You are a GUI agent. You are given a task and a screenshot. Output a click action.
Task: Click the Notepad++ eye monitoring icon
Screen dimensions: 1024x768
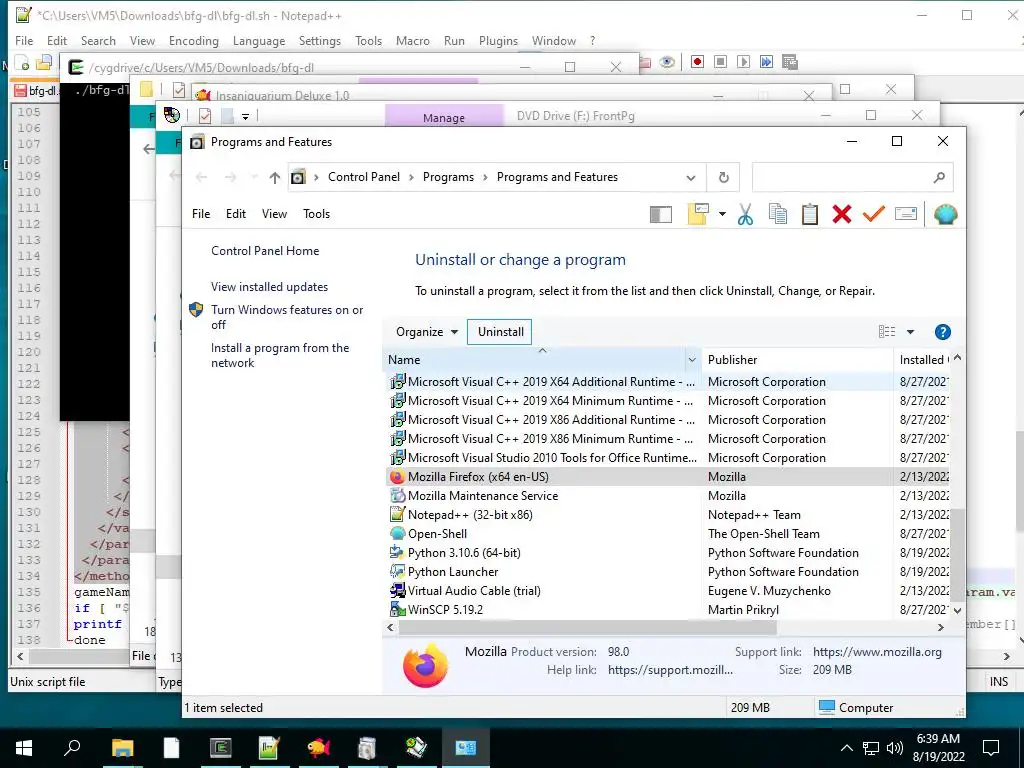click(x=667, y=62)
